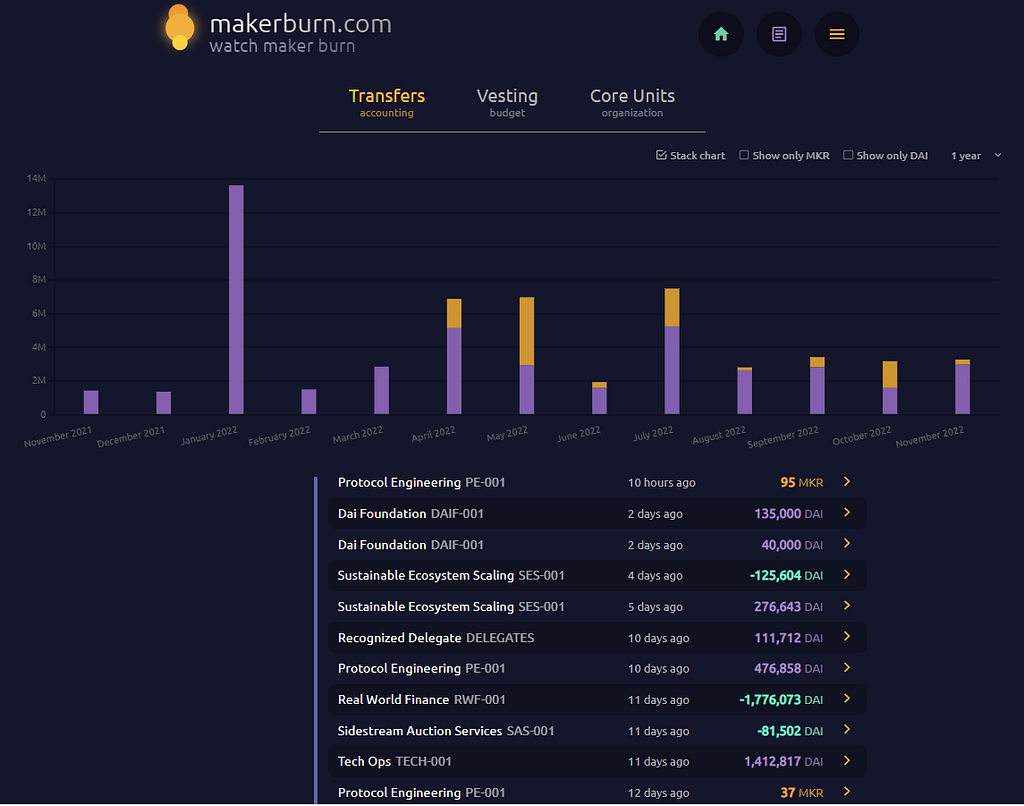The height and width of the screenshot is (806, 1024).
Task: Click the green home icon button
Action: 721,34
